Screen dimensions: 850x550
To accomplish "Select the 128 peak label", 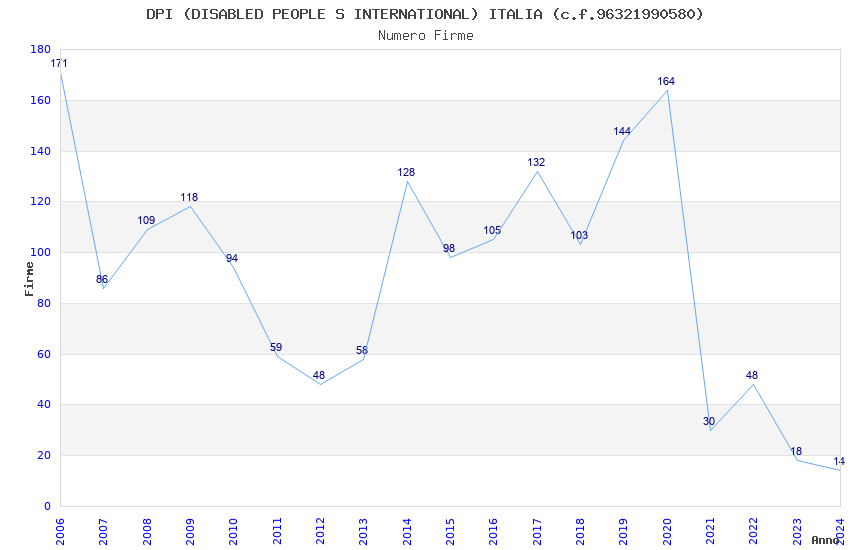I will tap(406, 172).
